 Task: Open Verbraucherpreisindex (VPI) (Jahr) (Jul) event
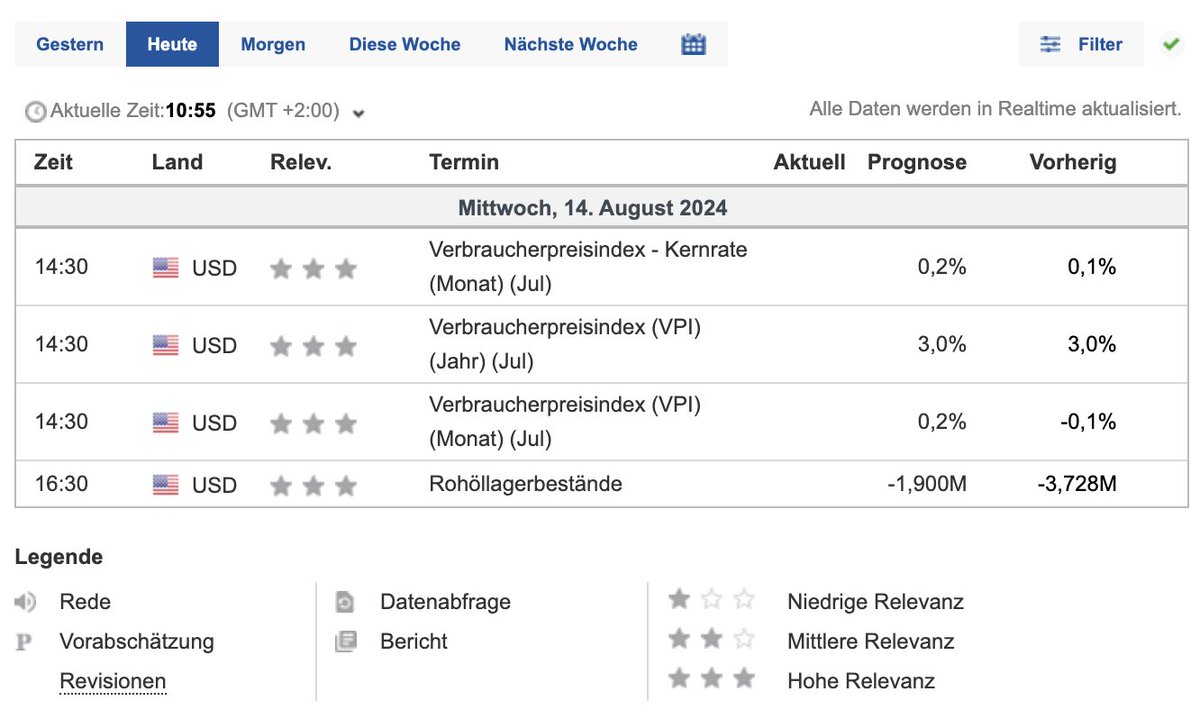point(565,345)
